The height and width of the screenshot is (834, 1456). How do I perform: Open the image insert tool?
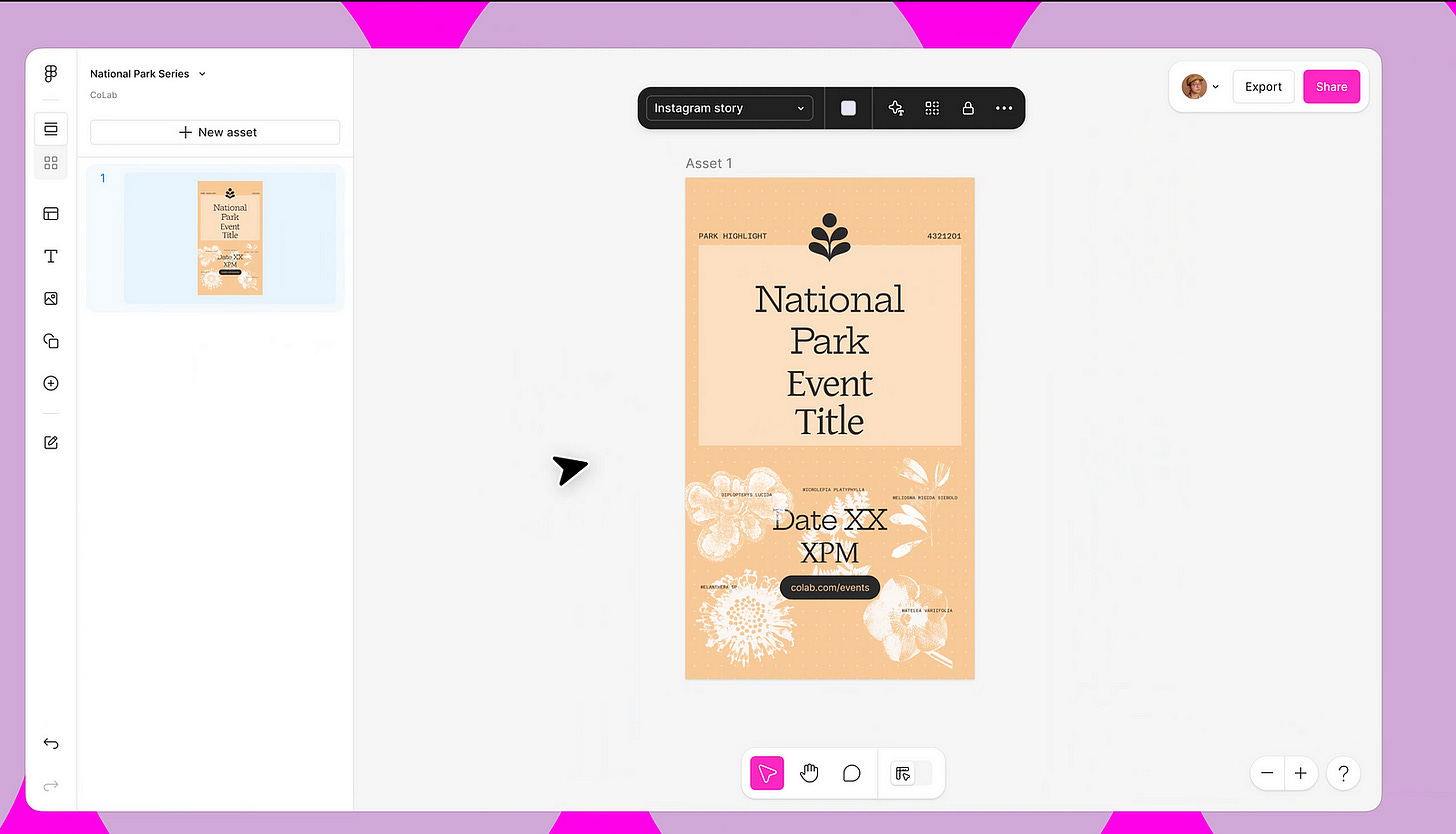click(x=51, y=299)
